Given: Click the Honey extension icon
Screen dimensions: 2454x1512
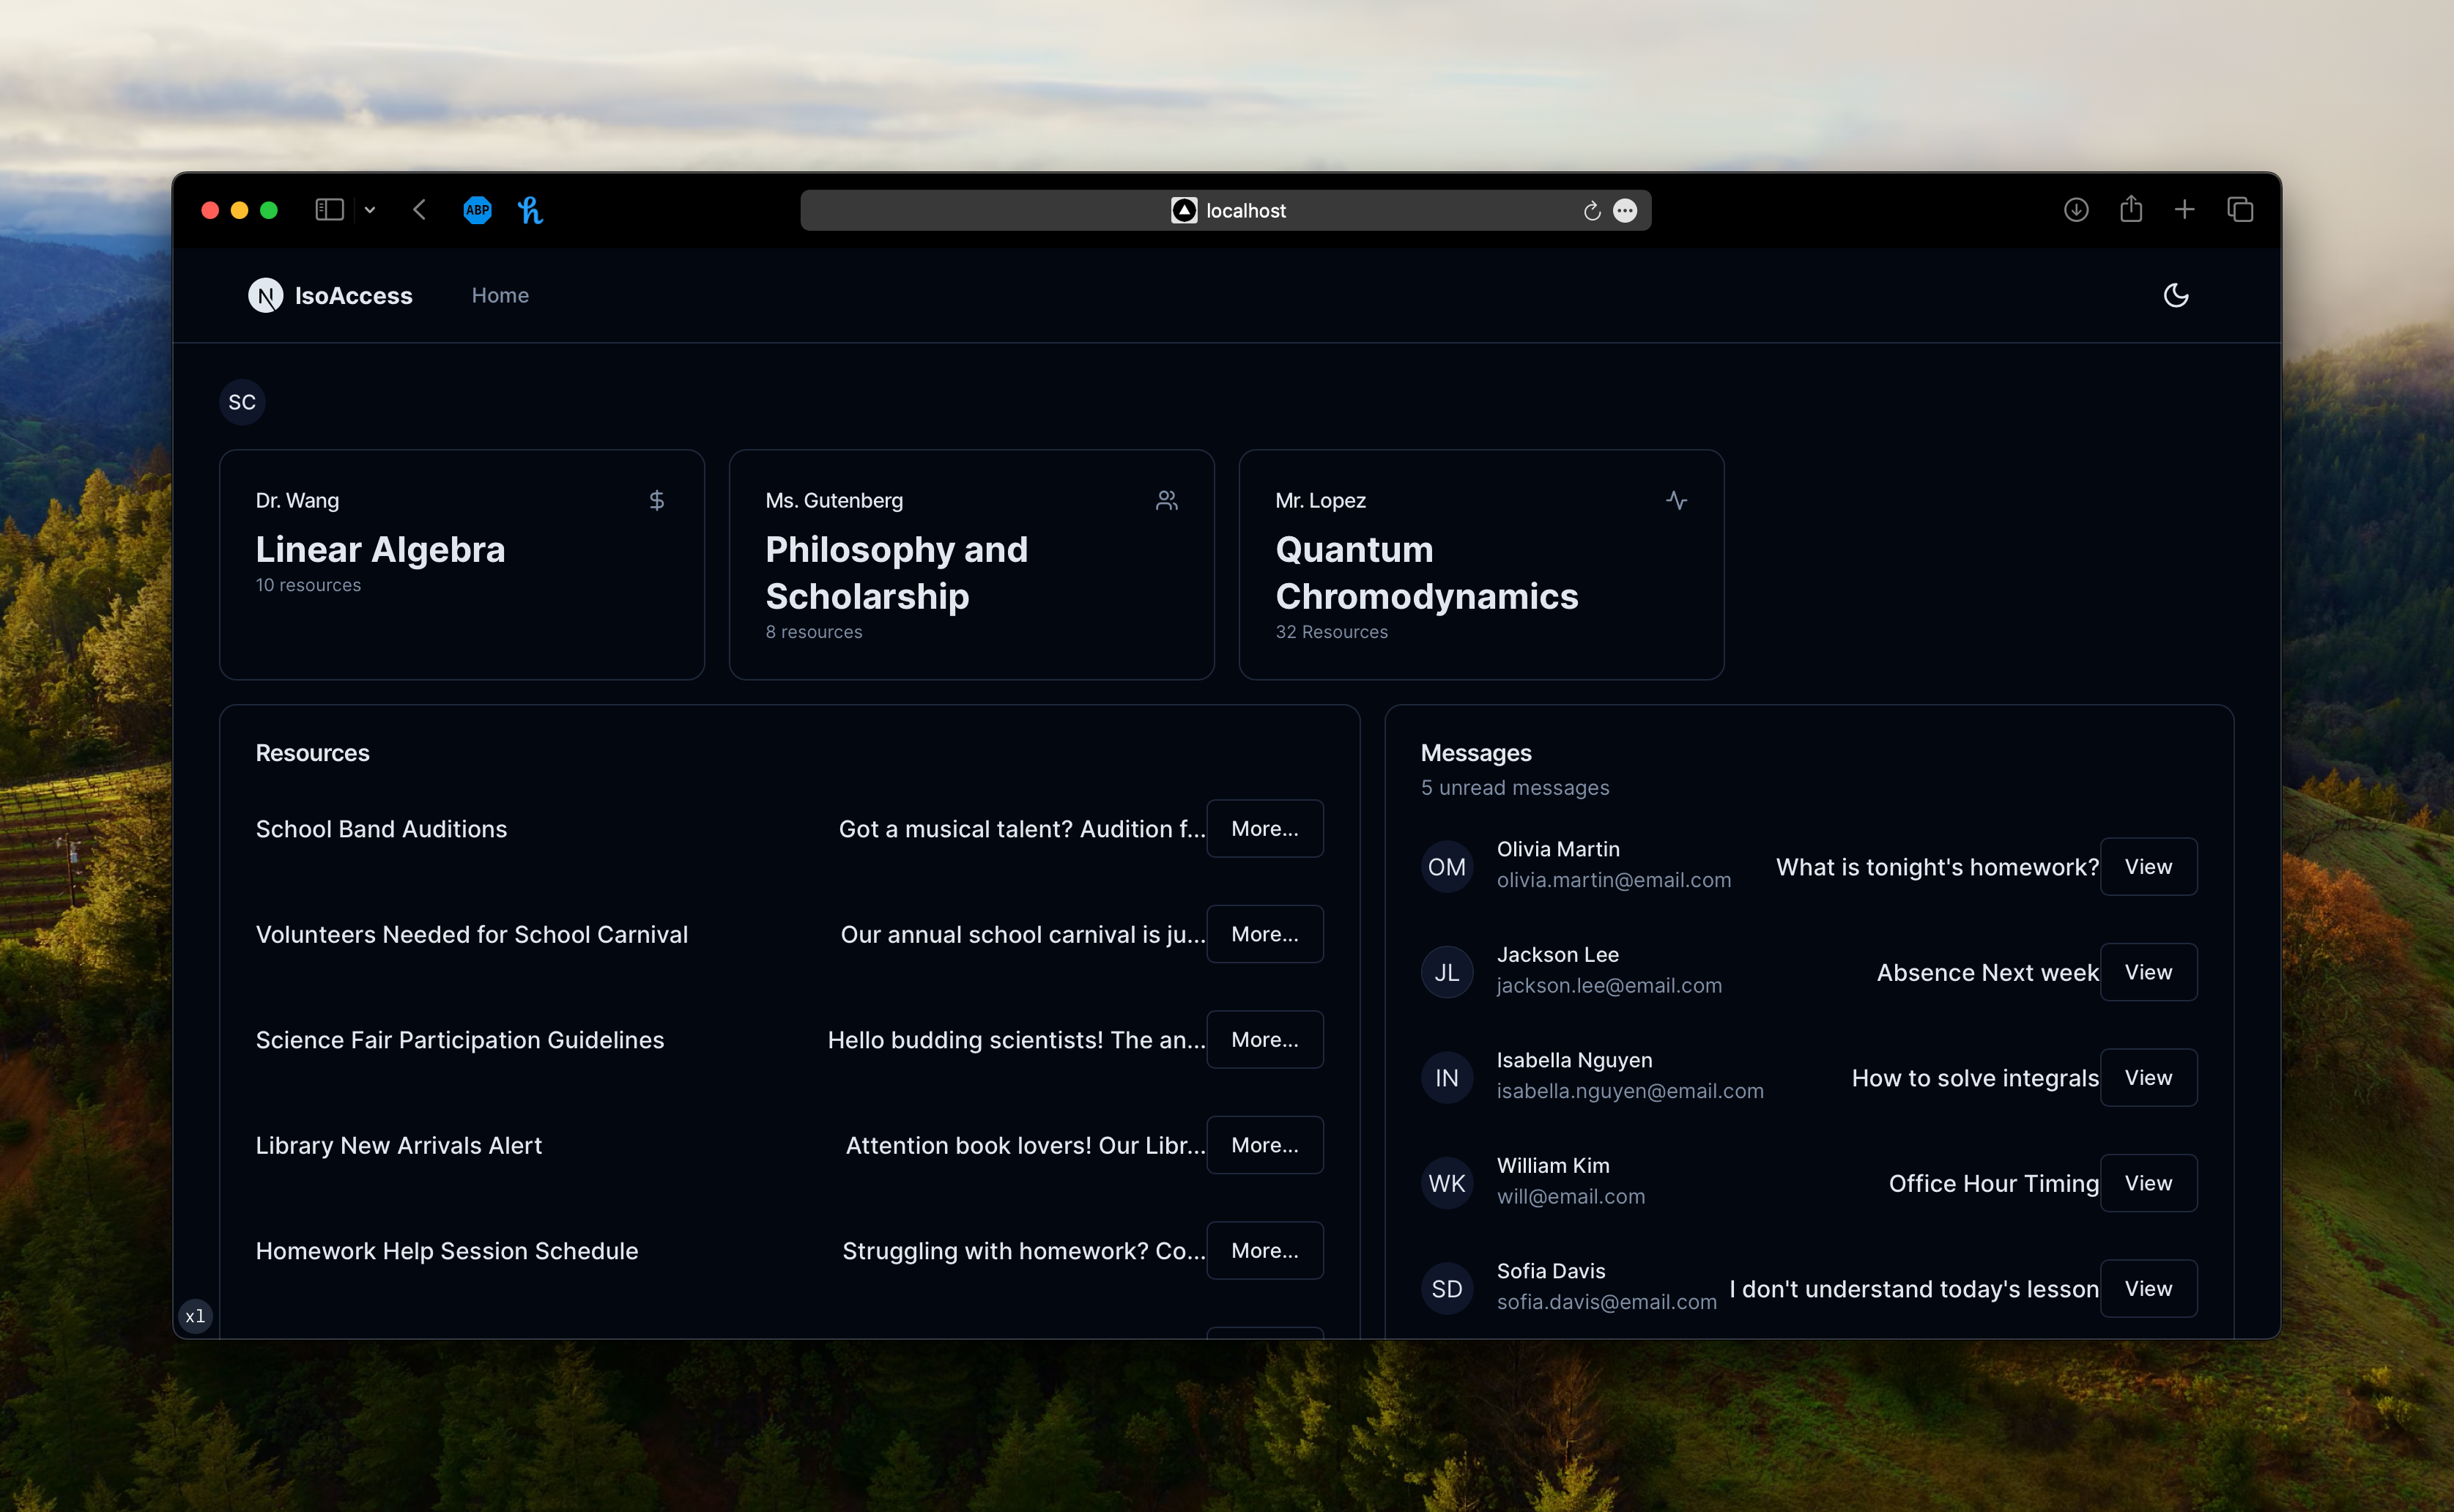Looking at the screenshot, I should point(530,210).
